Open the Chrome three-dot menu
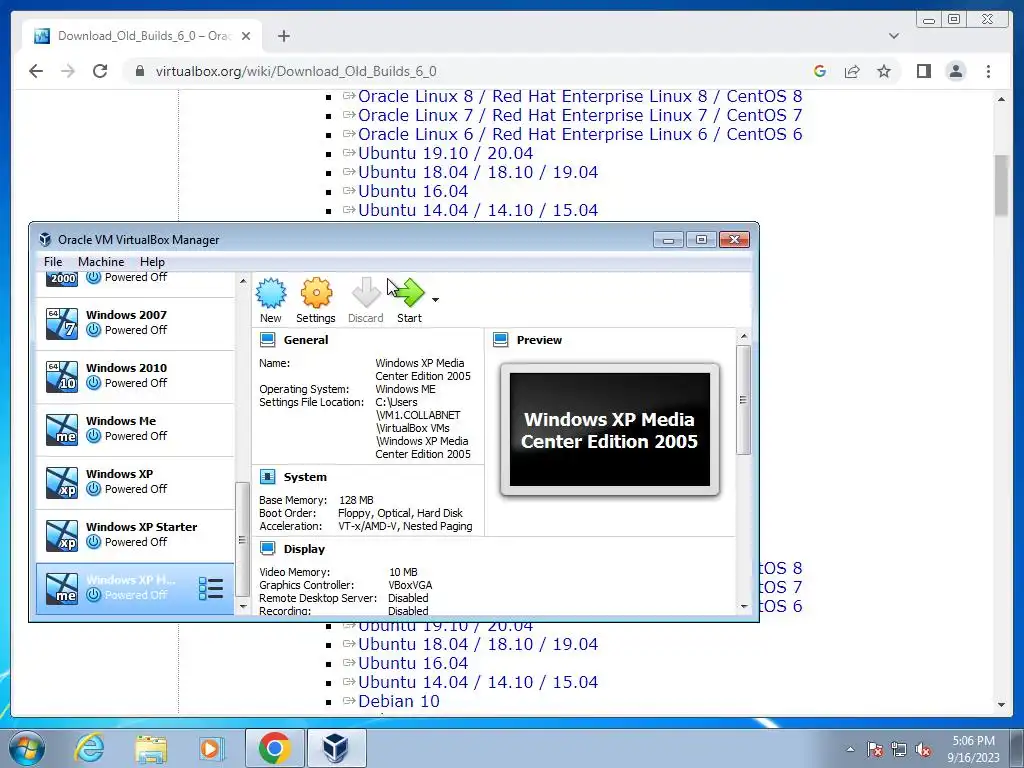 coord(988,71)
